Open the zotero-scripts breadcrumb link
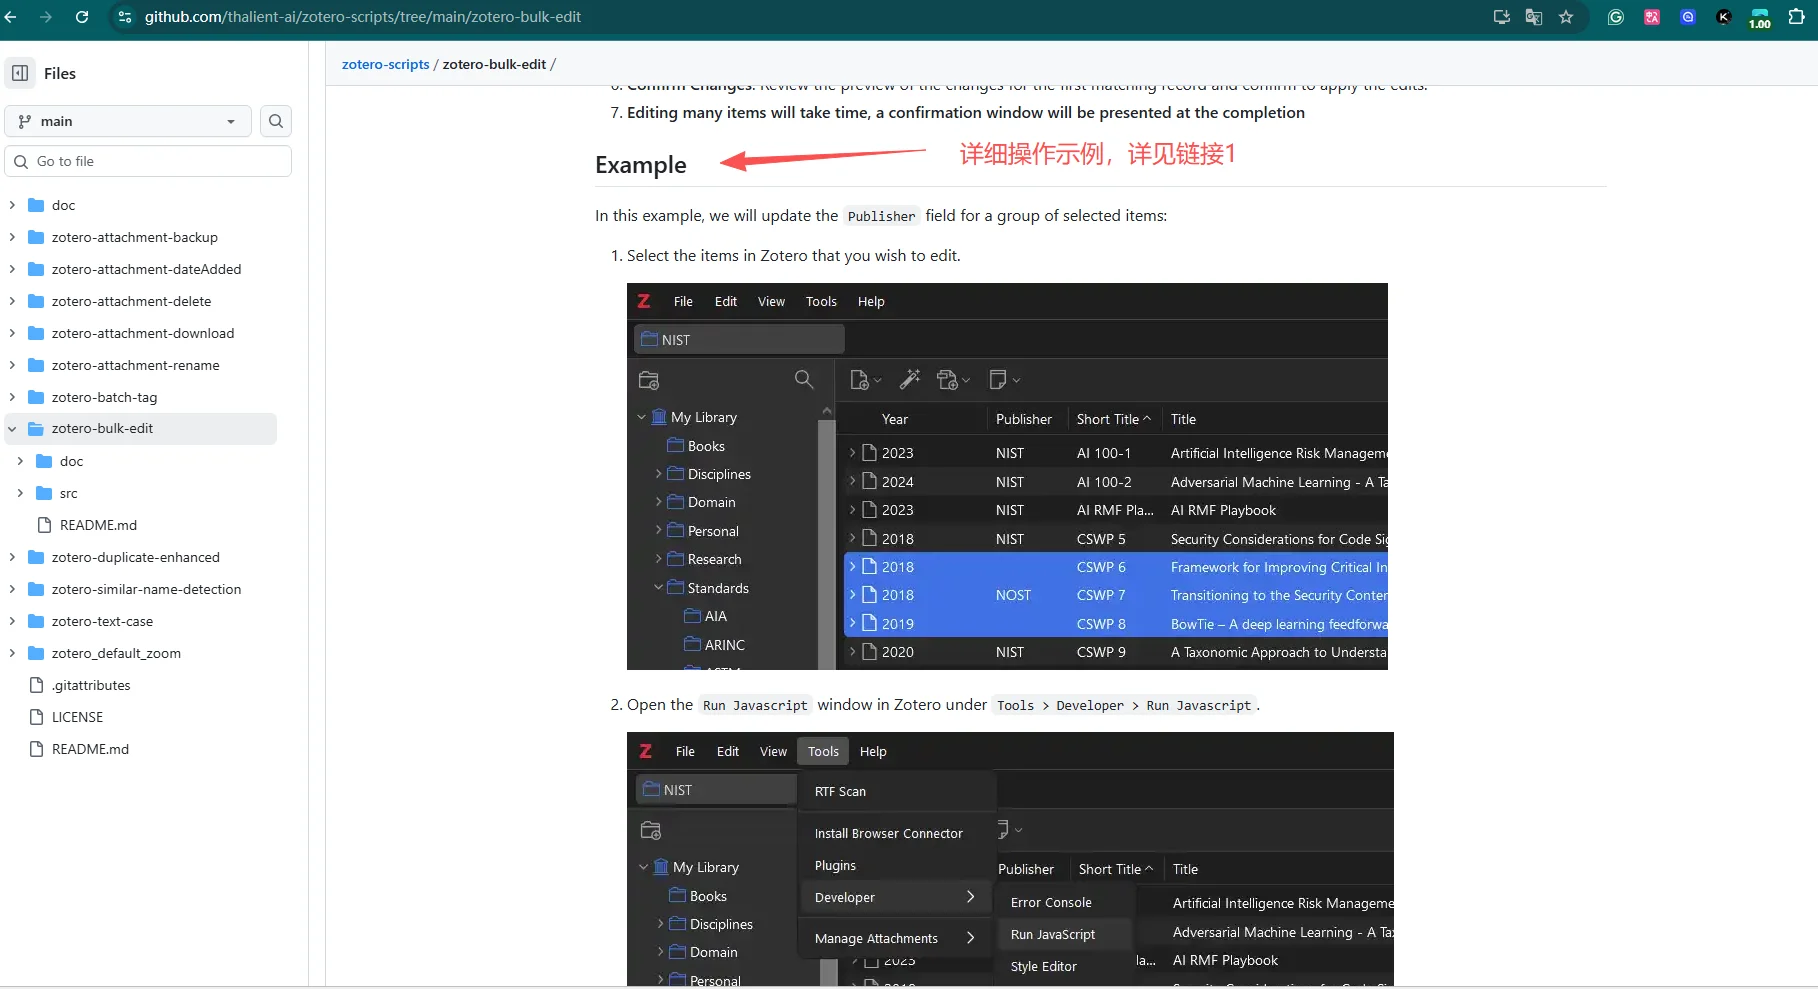 click(385, 64)
